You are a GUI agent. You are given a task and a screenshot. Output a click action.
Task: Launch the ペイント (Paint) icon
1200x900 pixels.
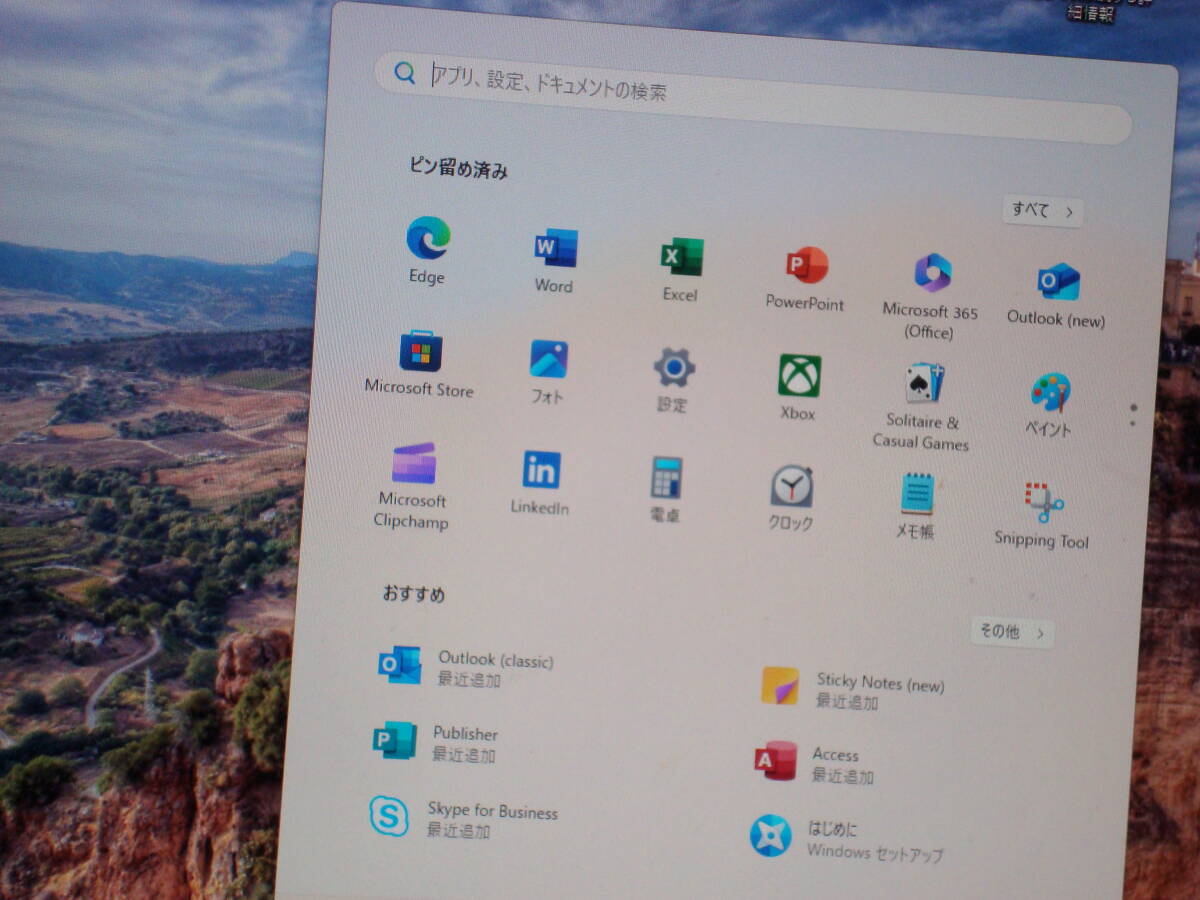pyautogui.click(x=1050, y=393)
